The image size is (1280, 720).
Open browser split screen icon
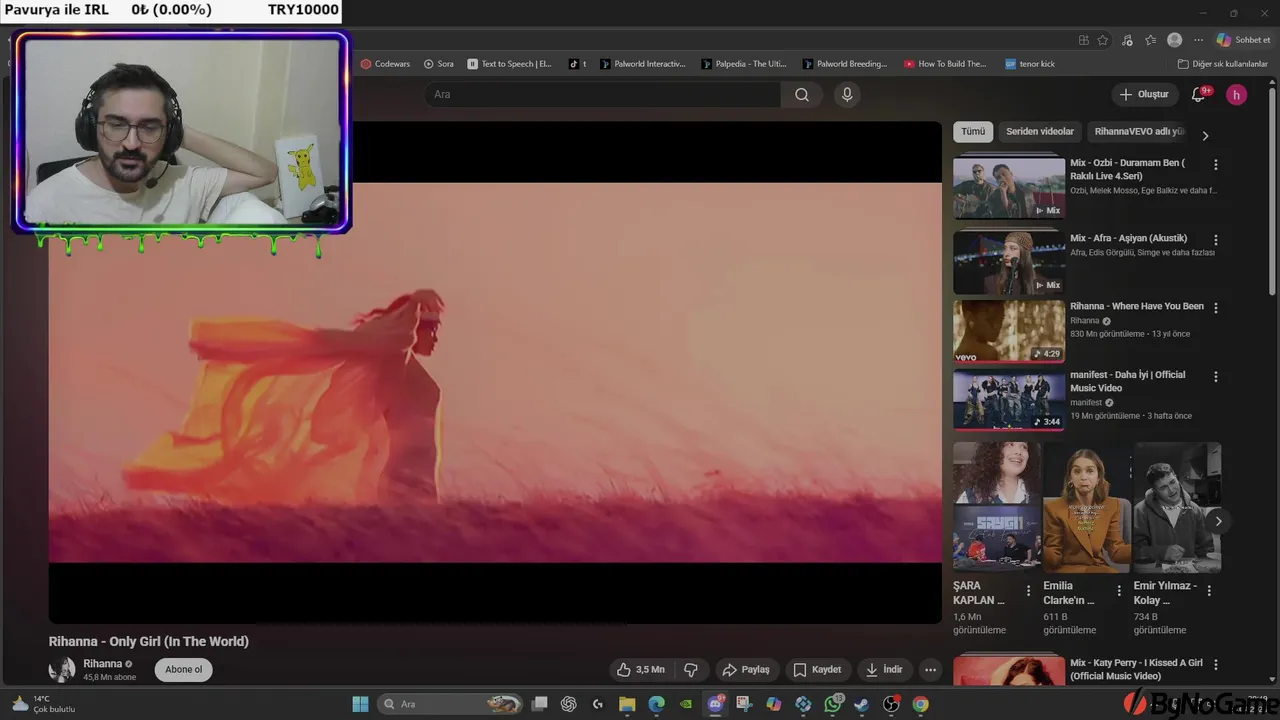[x=1084, y=40]
